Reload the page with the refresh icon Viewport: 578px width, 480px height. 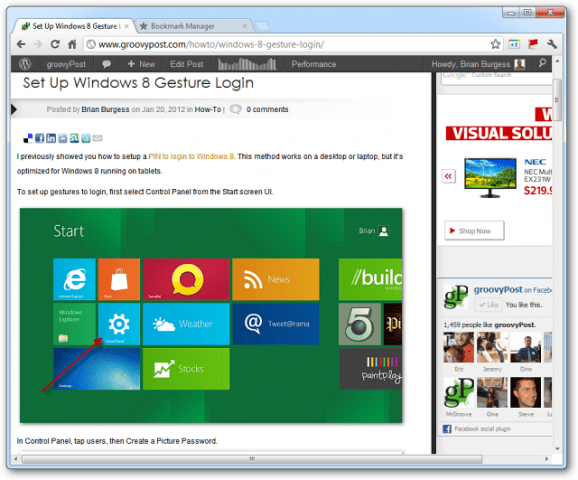point(55,45)
